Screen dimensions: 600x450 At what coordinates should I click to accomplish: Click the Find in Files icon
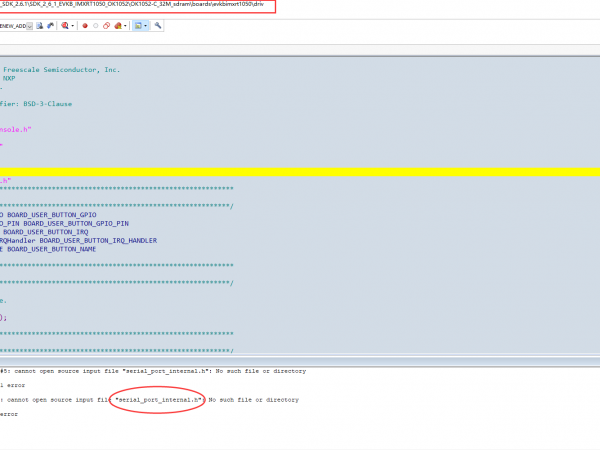pyautogui.click(x=40, y=26)
